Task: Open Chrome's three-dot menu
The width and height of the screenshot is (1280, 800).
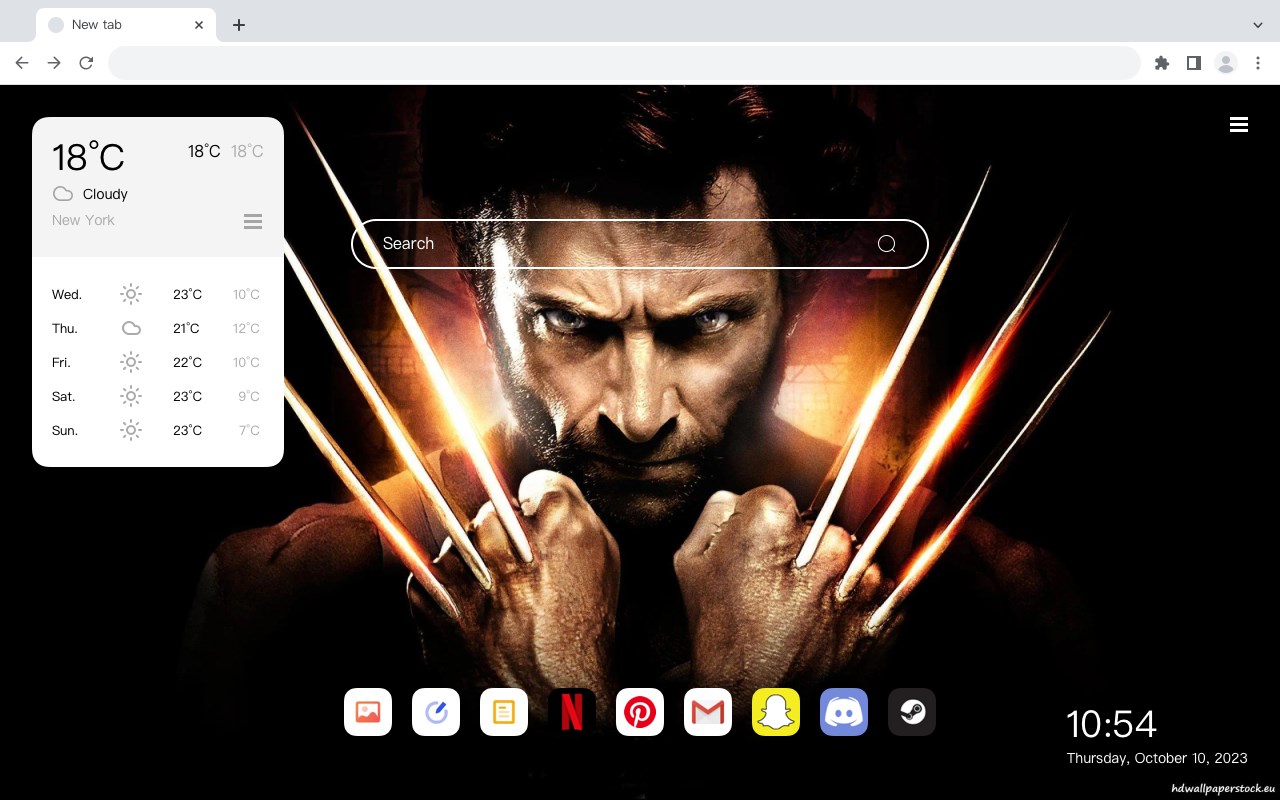Action: point(1258,63)
